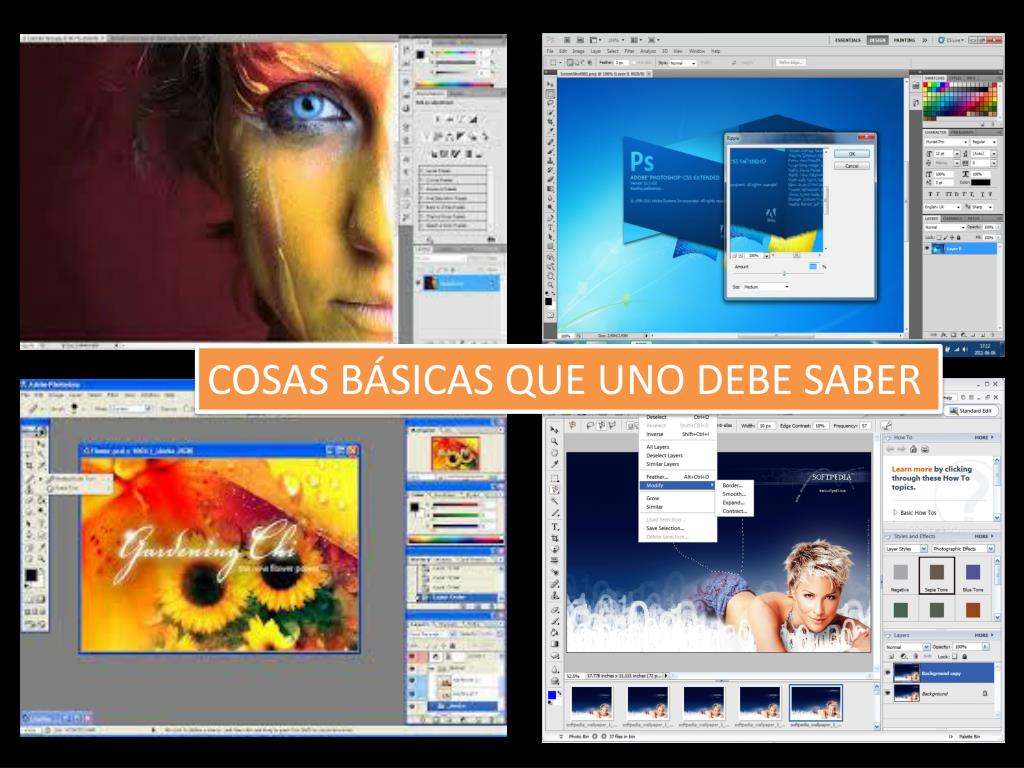Screen dimensions: 1024x768
Task: Select the Pen tool in the CS5 toolbox
Action: click(551, 218)
